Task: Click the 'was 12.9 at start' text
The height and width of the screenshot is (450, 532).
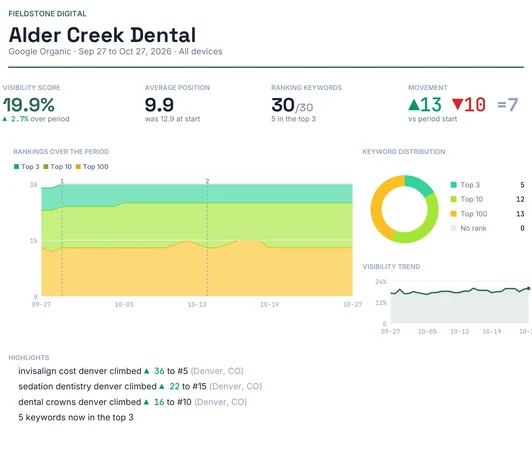Action: pyautogui.click(x=172, y=119)
